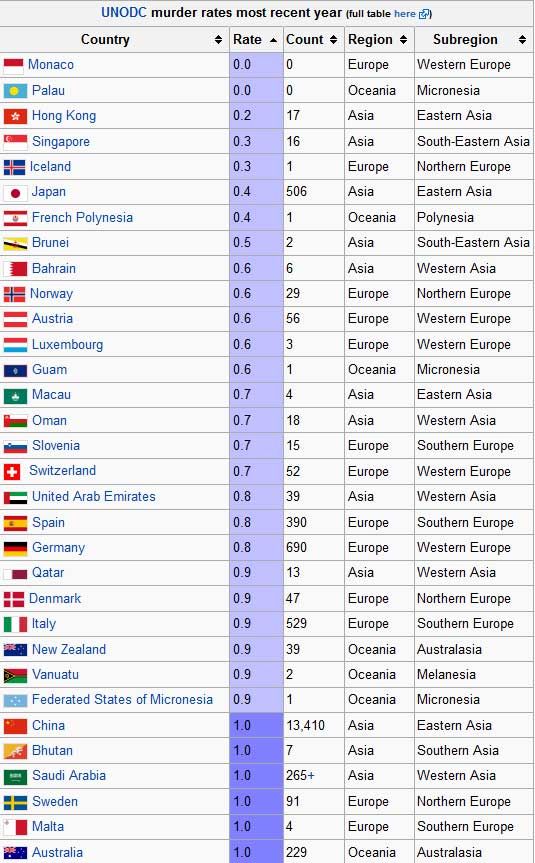This screenshot has width=535, height=863.
Task: Click the Monaco flag icon
Action: click(13, 66)
